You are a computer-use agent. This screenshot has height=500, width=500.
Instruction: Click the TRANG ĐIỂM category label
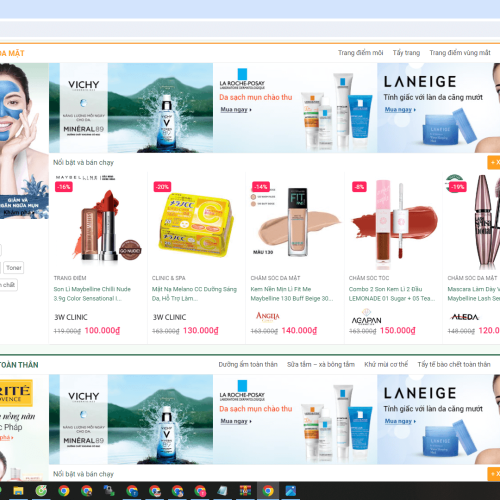pyautogui.click(x=70, y=278)
